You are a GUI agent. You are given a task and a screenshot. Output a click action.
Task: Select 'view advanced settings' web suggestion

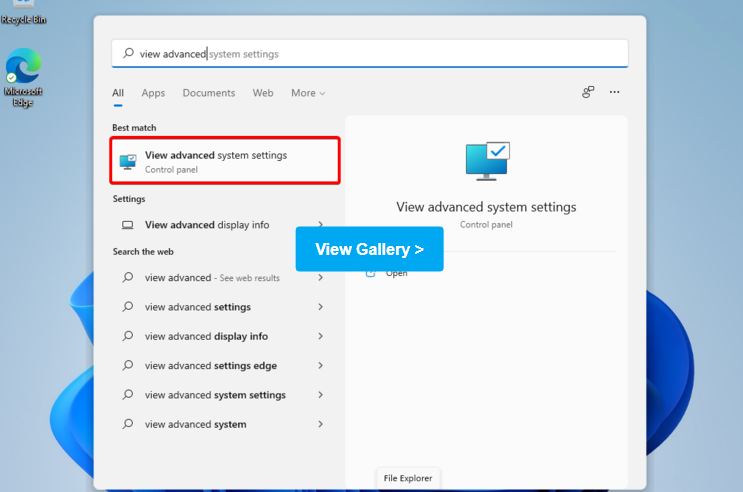coord(198,307)
